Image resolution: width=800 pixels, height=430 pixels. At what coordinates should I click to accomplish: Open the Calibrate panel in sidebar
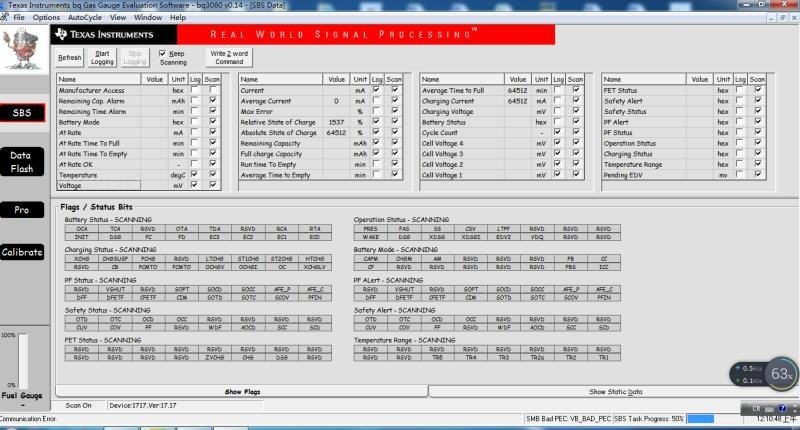tap(22, 252)
